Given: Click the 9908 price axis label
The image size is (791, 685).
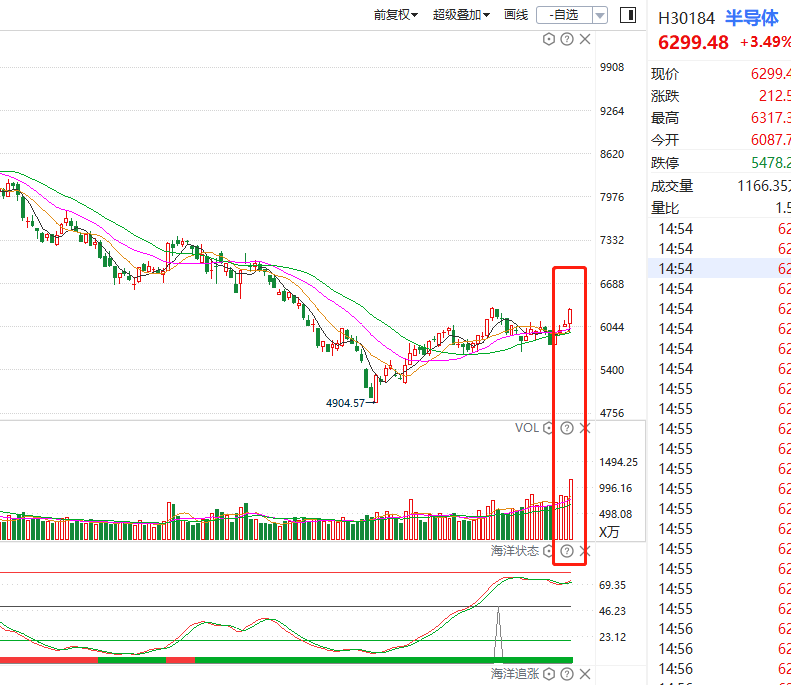Looking at the screenshot, I should (612, 67).
